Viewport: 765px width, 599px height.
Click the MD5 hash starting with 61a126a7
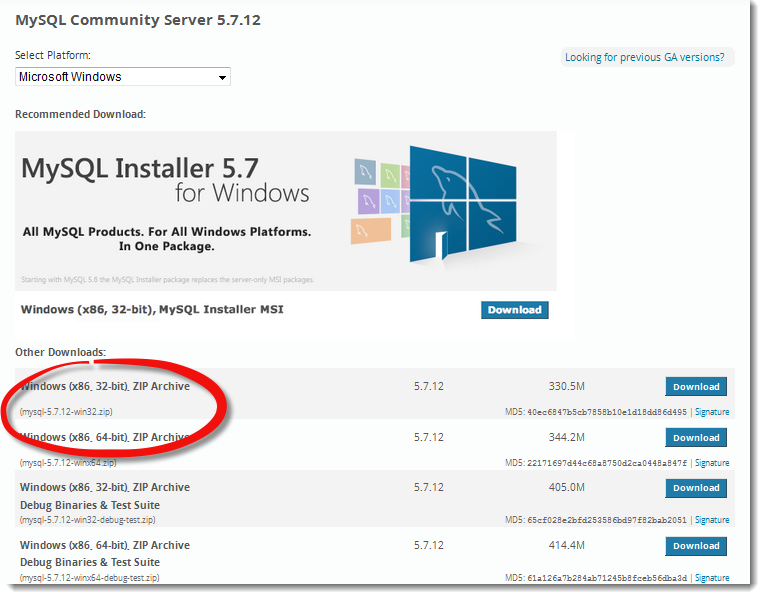(x=606, y=578)
